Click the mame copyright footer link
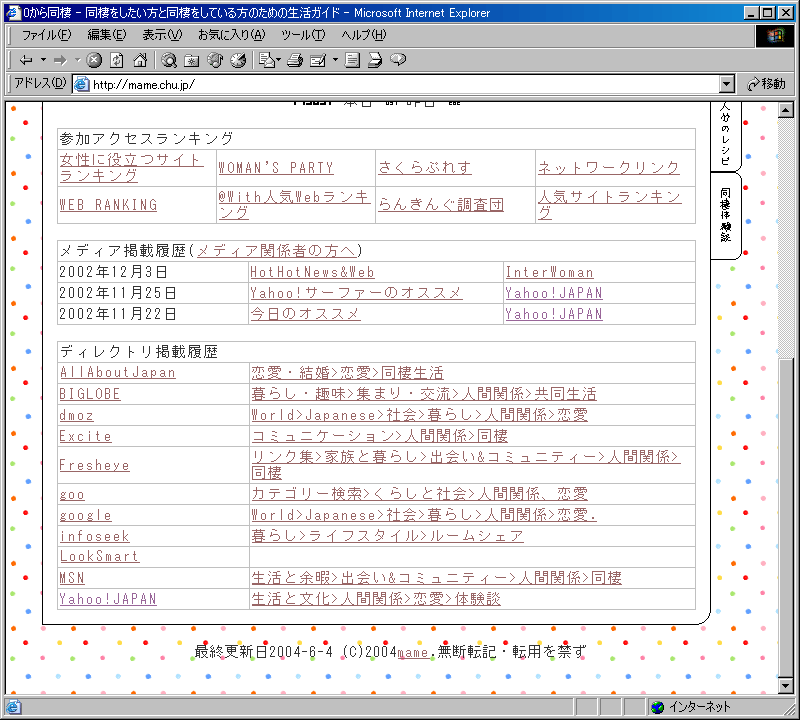 tap(413, 652)
